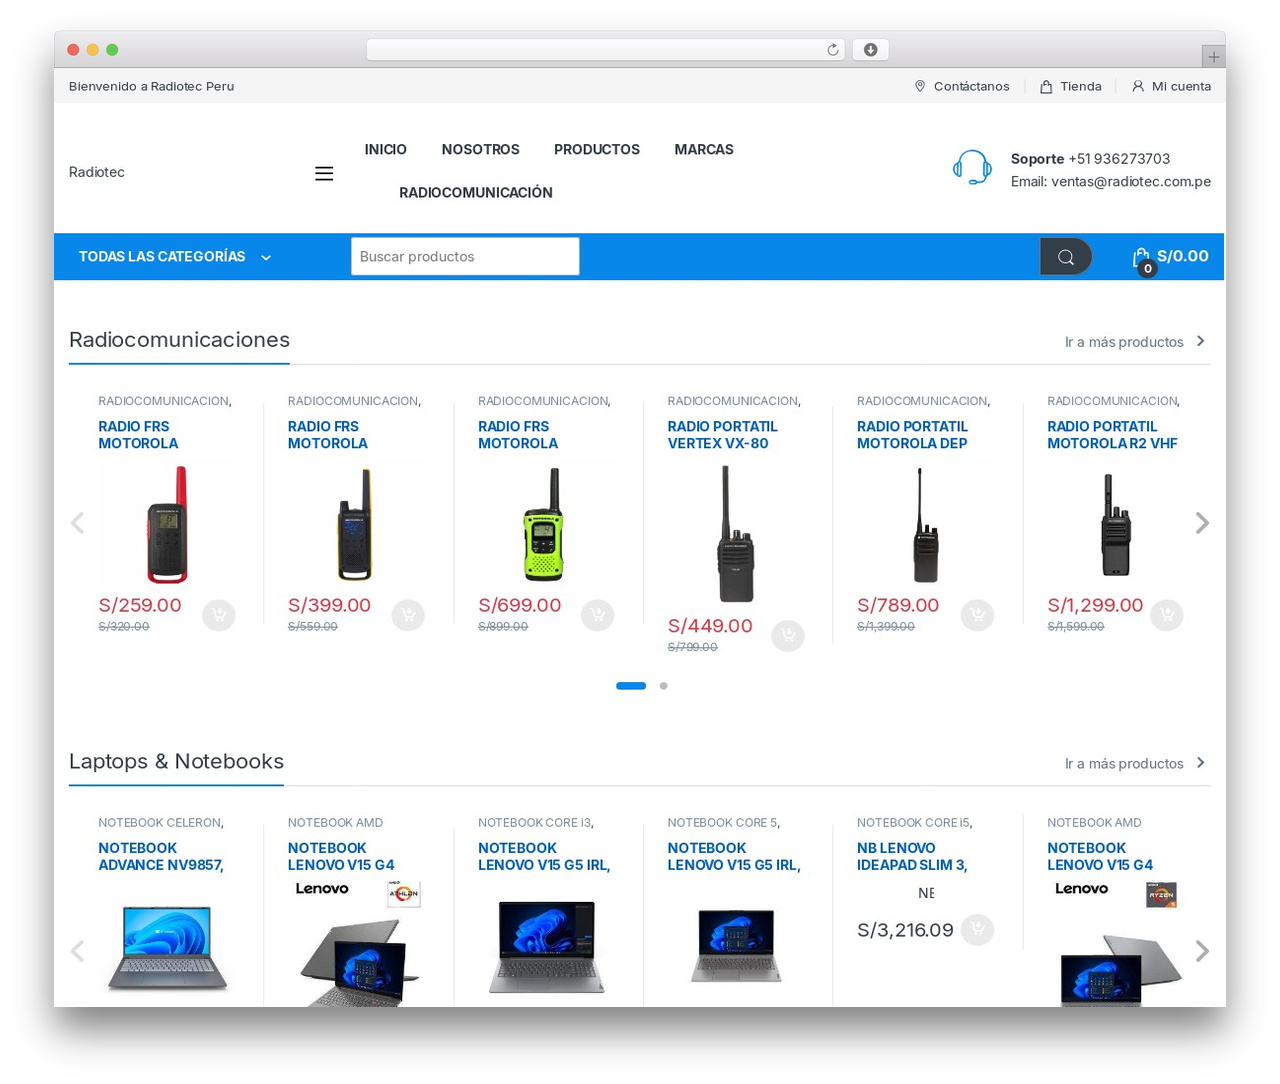The width and height of the screenshot is (1280, 1084).
Task: Add the S/259.00 Motorola radio to cart
Action: [219, 615]
